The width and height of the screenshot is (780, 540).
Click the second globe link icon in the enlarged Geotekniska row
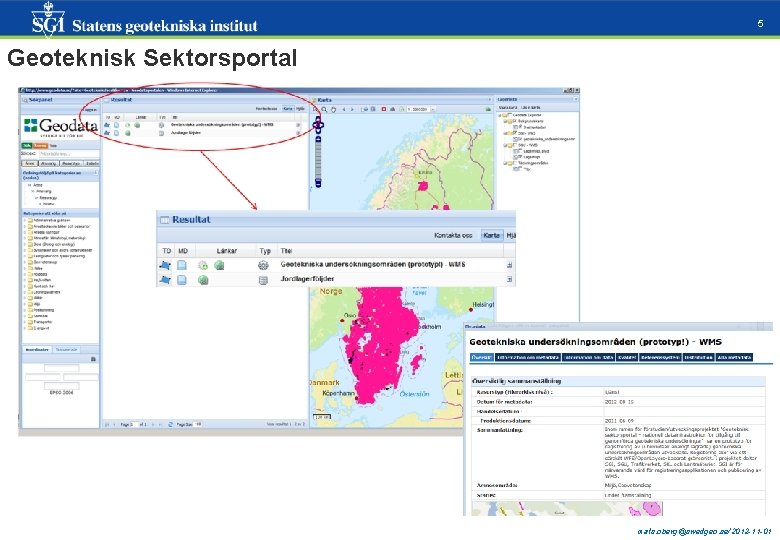coord(219,266)
